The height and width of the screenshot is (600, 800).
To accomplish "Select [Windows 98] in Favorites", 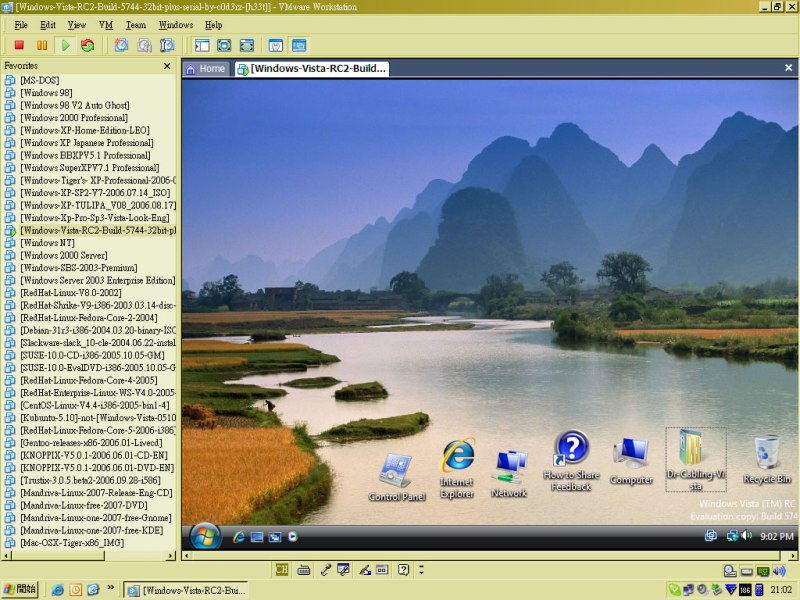I will click(46, 93).
